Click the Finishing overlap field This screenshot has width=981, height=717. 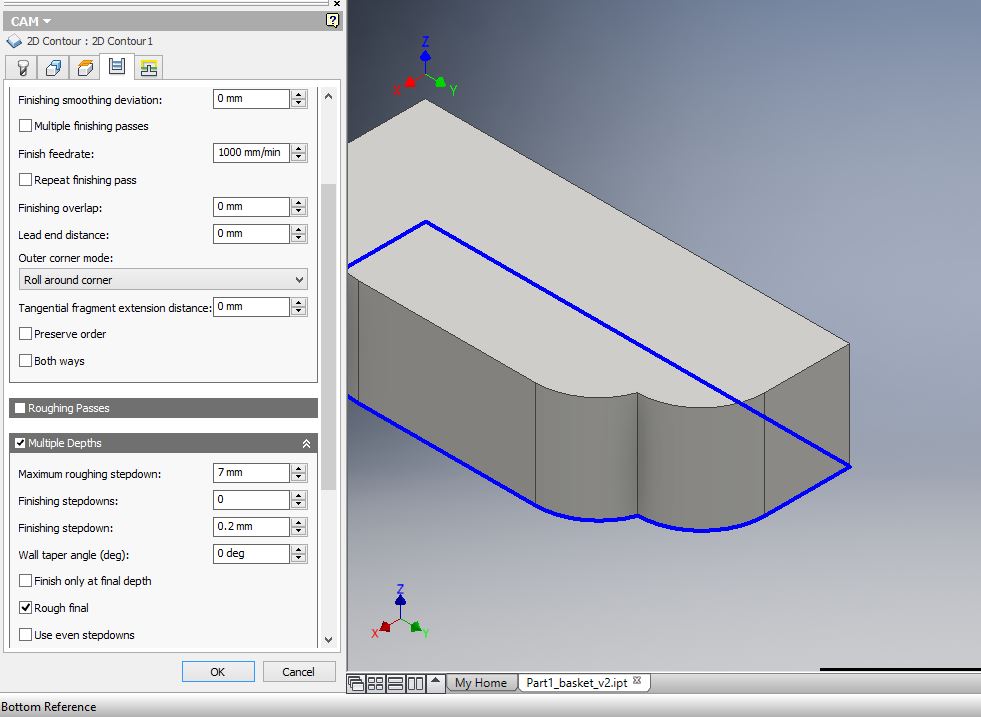pyautogui.click(x=251, y=207)
